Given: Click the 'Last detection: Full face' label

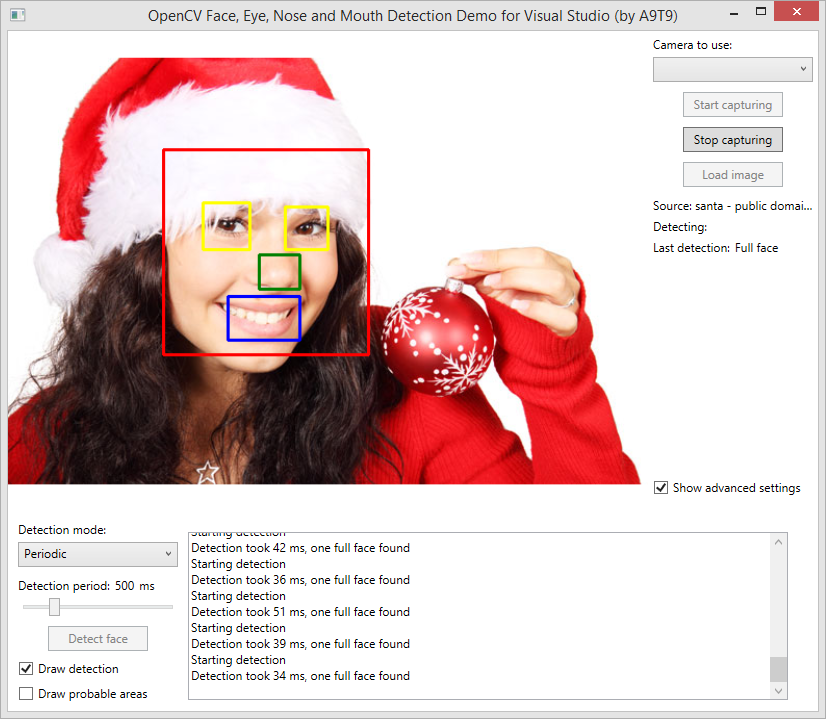Looking at the screenshot, I should coord(715,248).
